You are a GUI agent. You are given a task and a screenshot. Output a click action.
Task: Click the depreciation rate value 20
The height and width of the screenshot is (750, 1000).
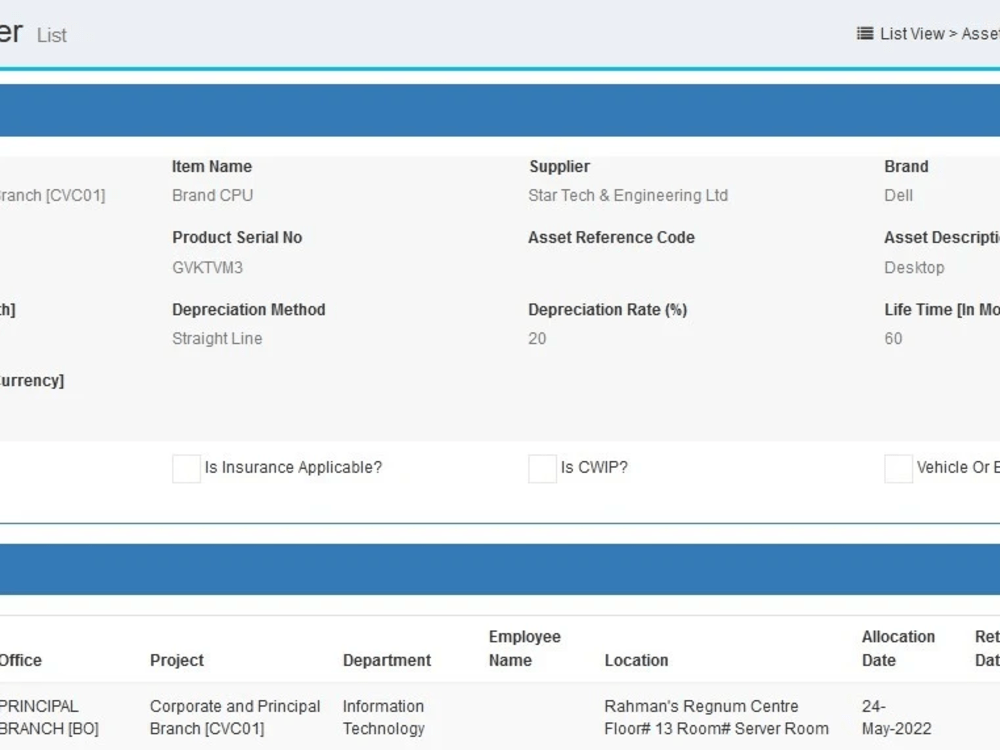point(537,339)
